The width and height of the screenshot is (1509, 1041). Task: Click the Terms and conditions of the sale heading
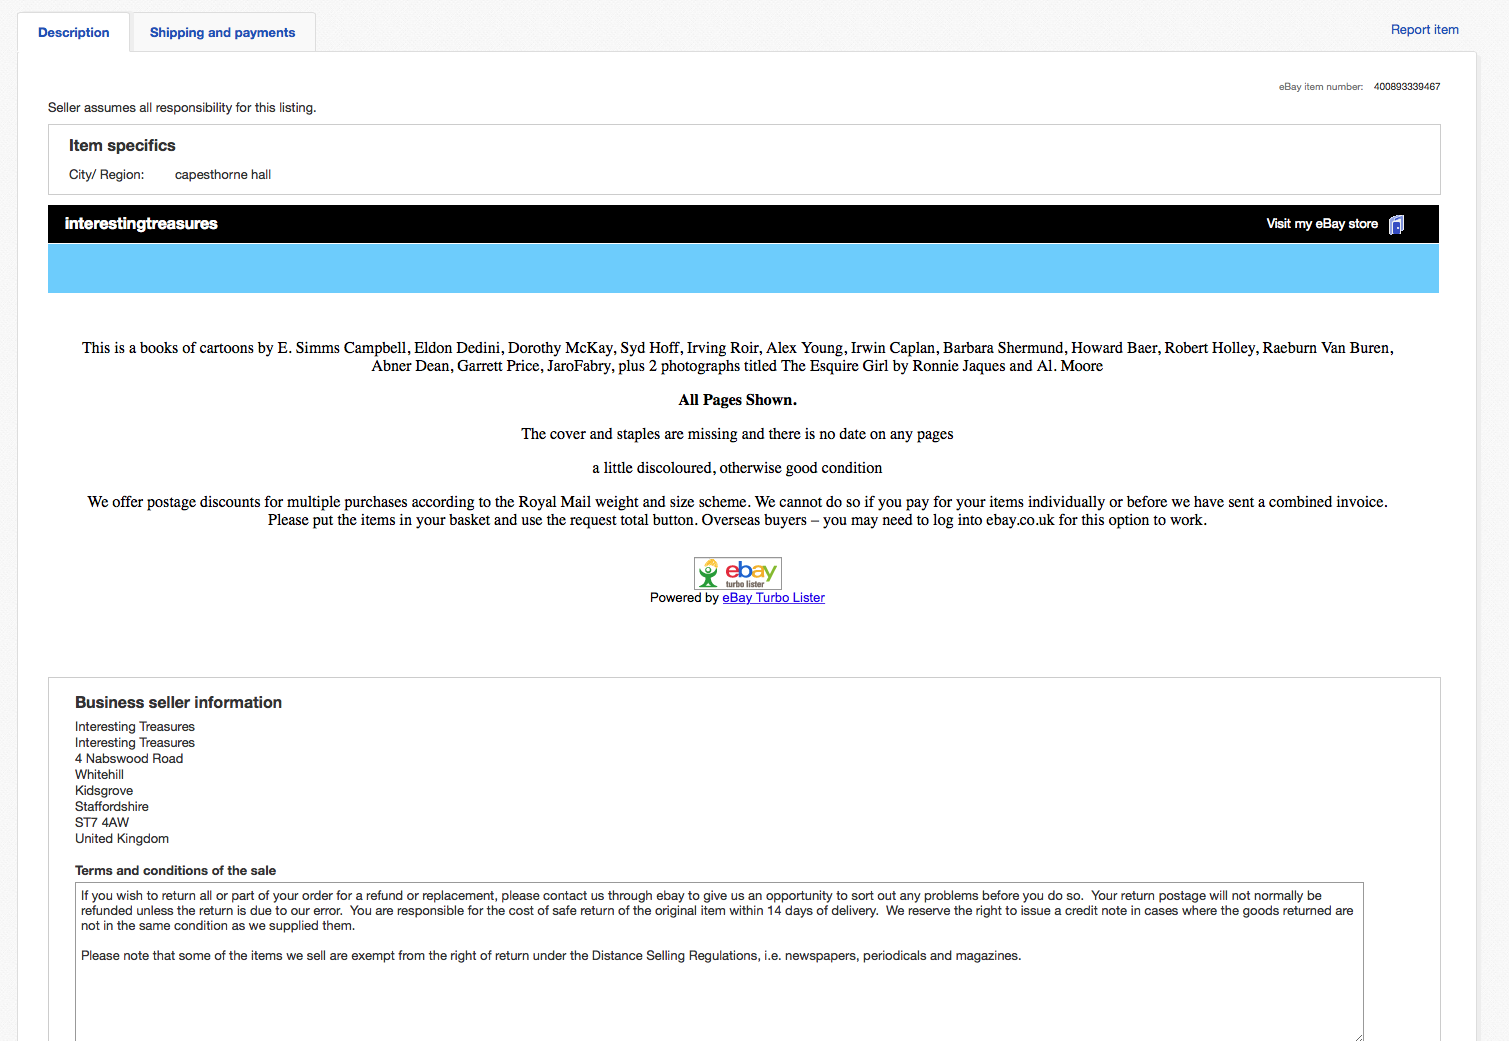[175, 871]
